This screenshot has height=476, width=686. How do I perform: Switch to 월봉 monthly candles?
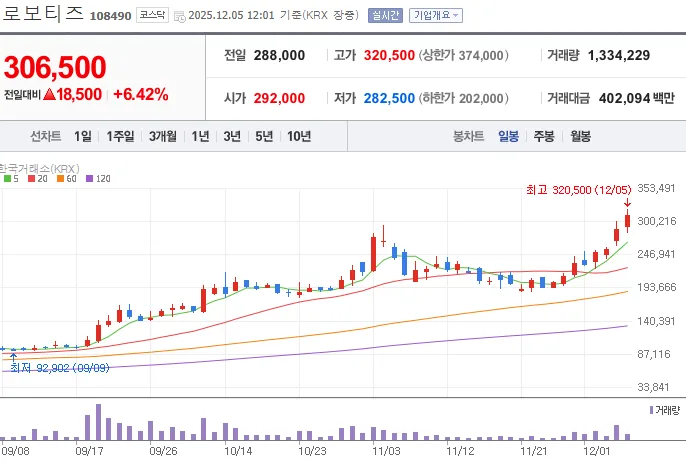tap(580, 136)
